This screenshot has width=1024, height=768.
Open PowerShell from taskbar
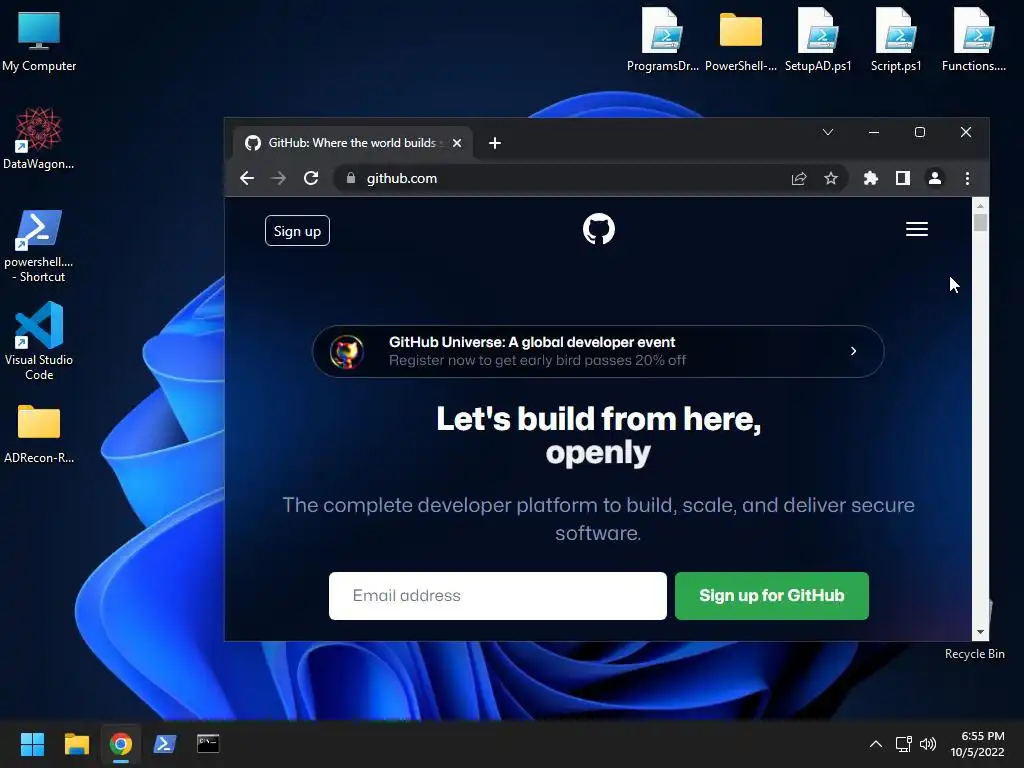[165, 744]
